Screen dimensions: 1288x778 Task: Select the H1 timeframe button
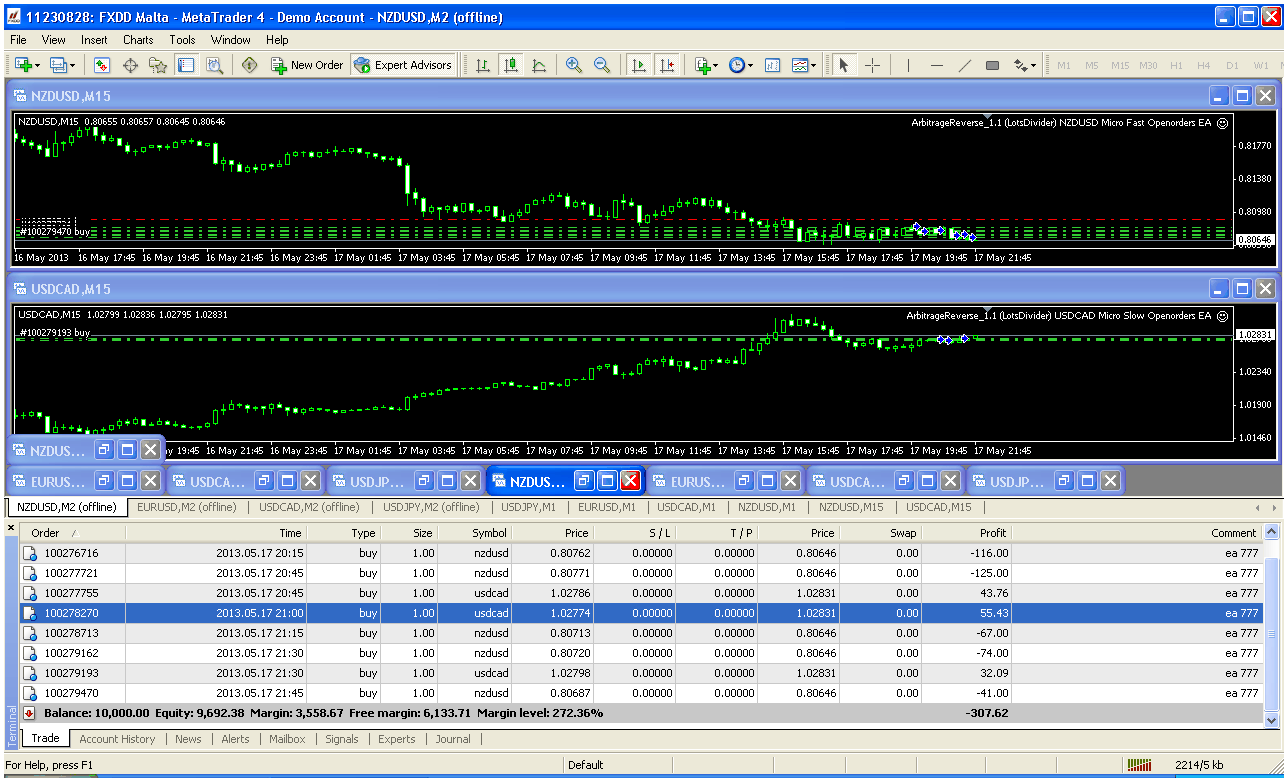[x=1176, y=65]
